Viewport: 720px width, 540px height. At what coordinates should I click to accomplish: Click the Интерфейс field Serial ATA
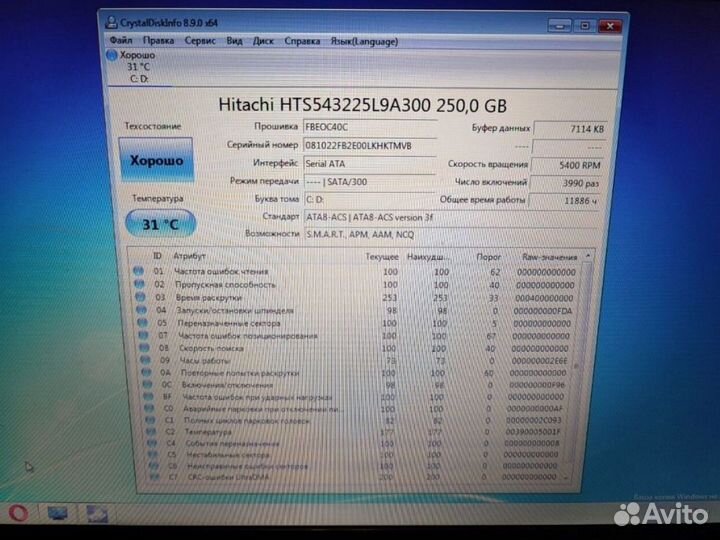[370, 163]
